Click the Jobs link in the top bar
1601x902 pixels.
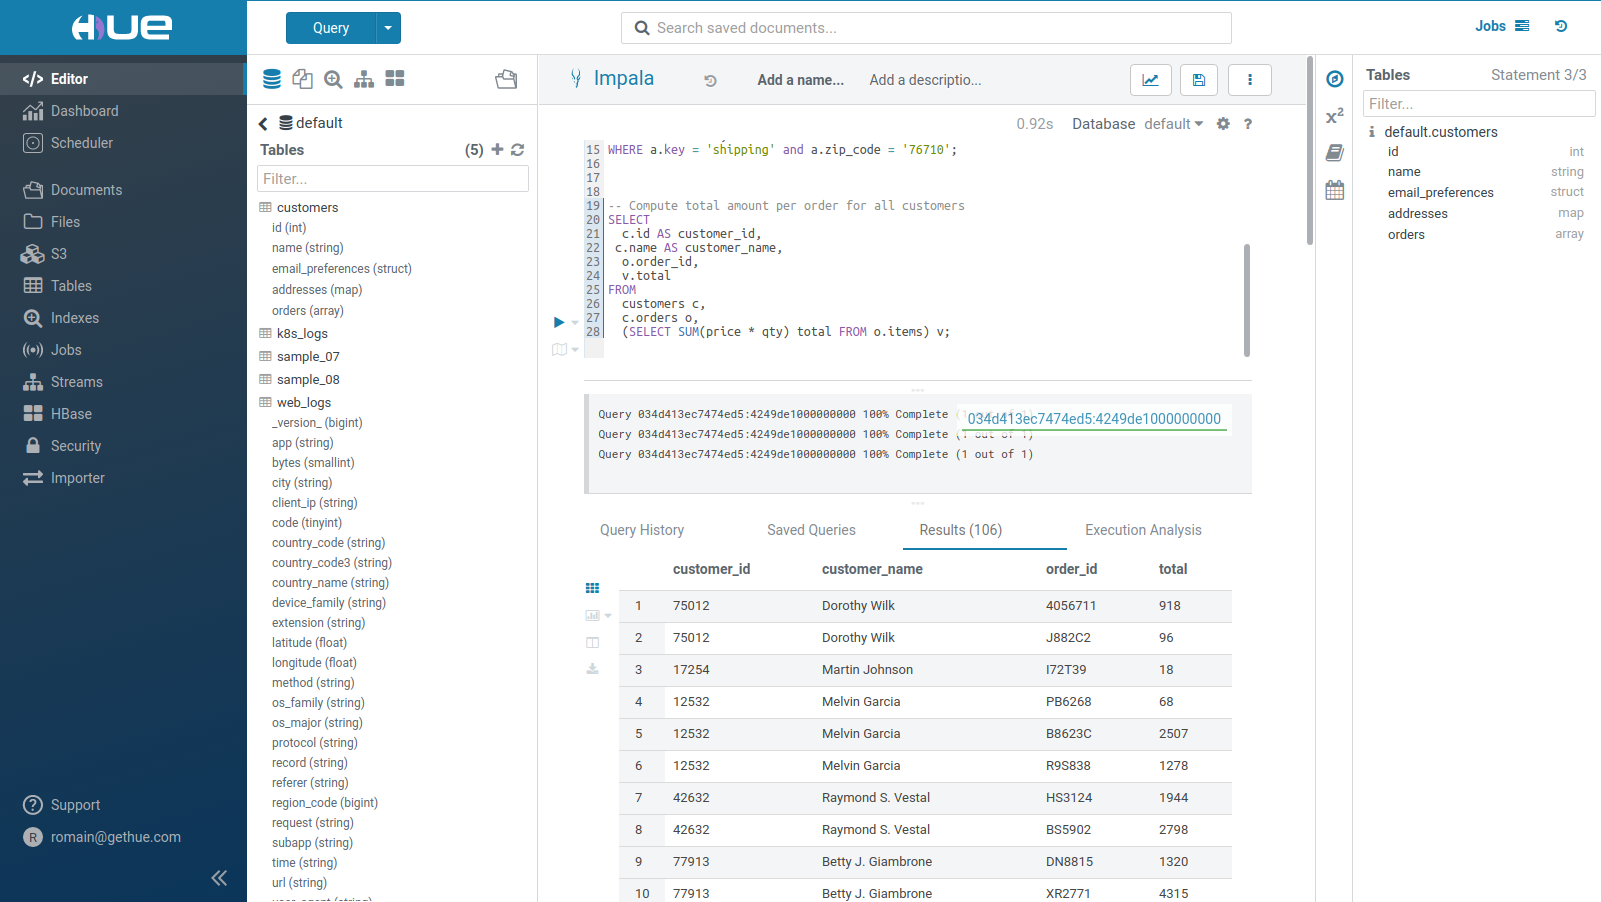(1489, 26)
